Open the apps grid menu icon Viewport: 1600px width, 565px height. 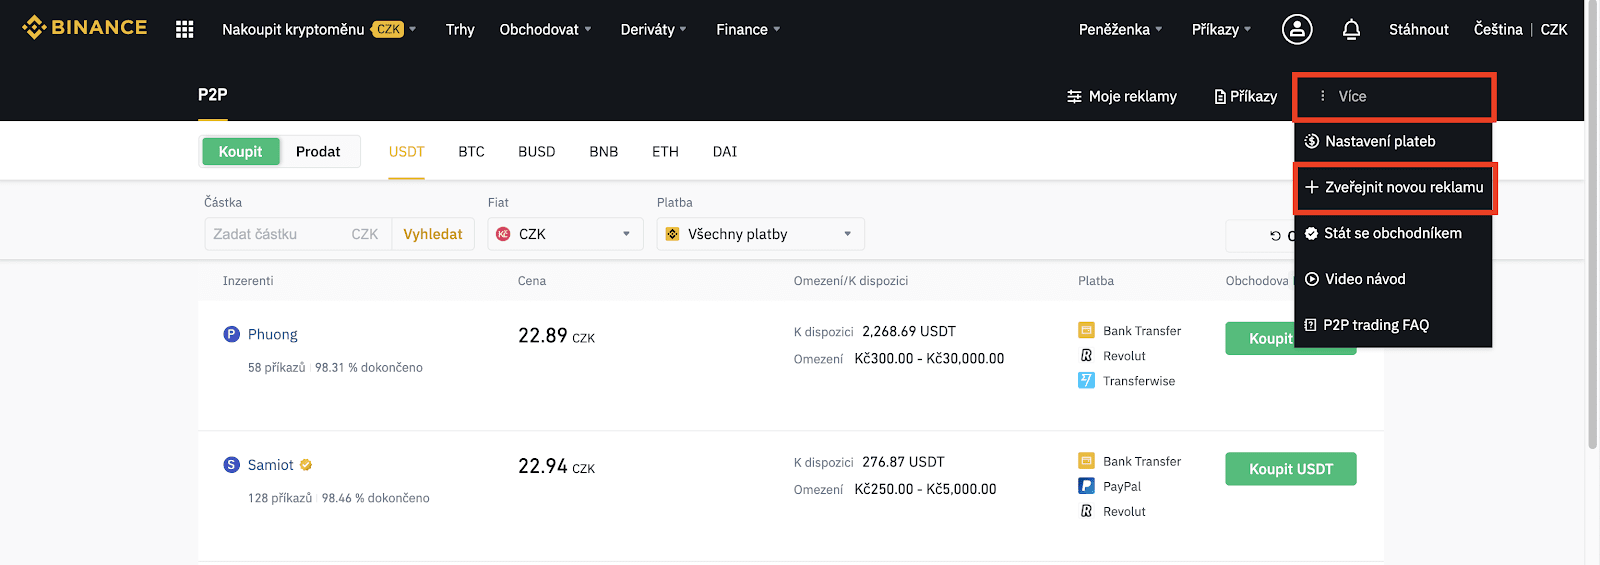click(x=184, y=29)
